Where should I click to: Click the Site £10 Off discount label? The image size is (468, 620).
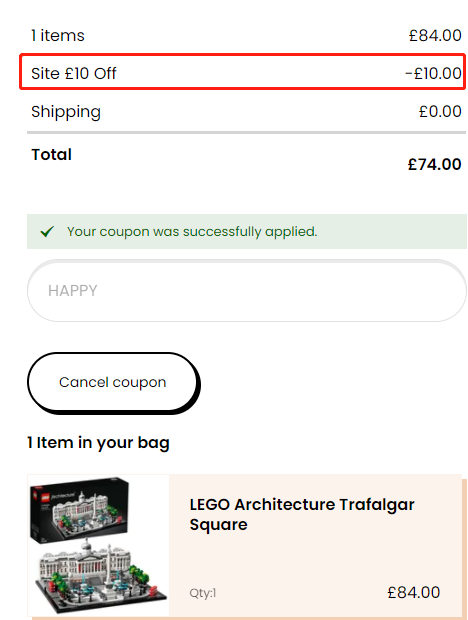pyautogui.click(x=74, y=74)
